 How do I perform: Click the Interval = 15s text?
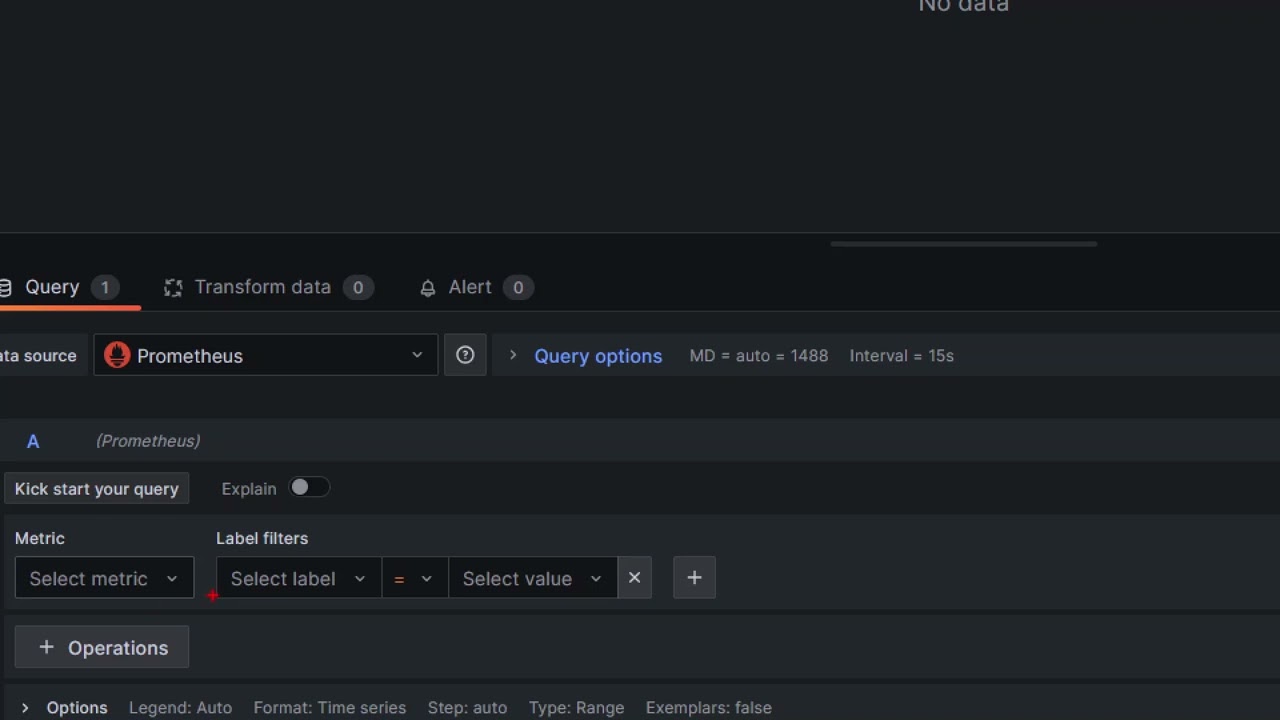(x=902, y=356)
